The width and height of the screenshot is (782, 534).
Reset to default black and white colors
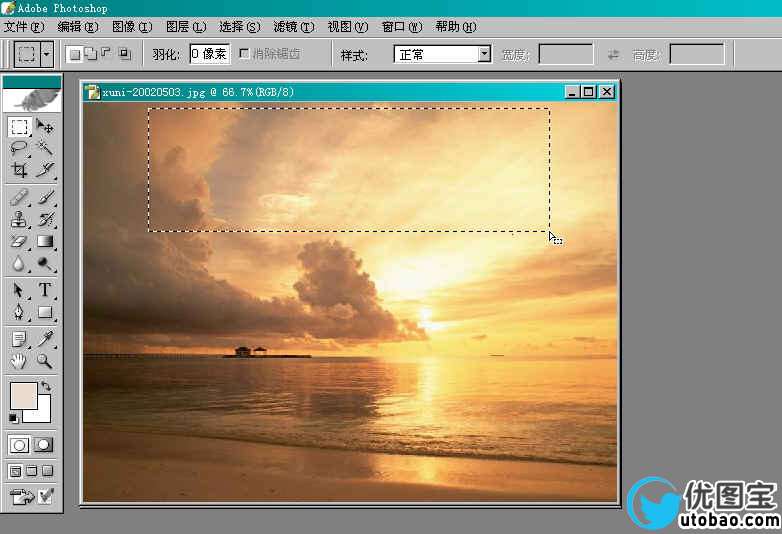[13, 418]
